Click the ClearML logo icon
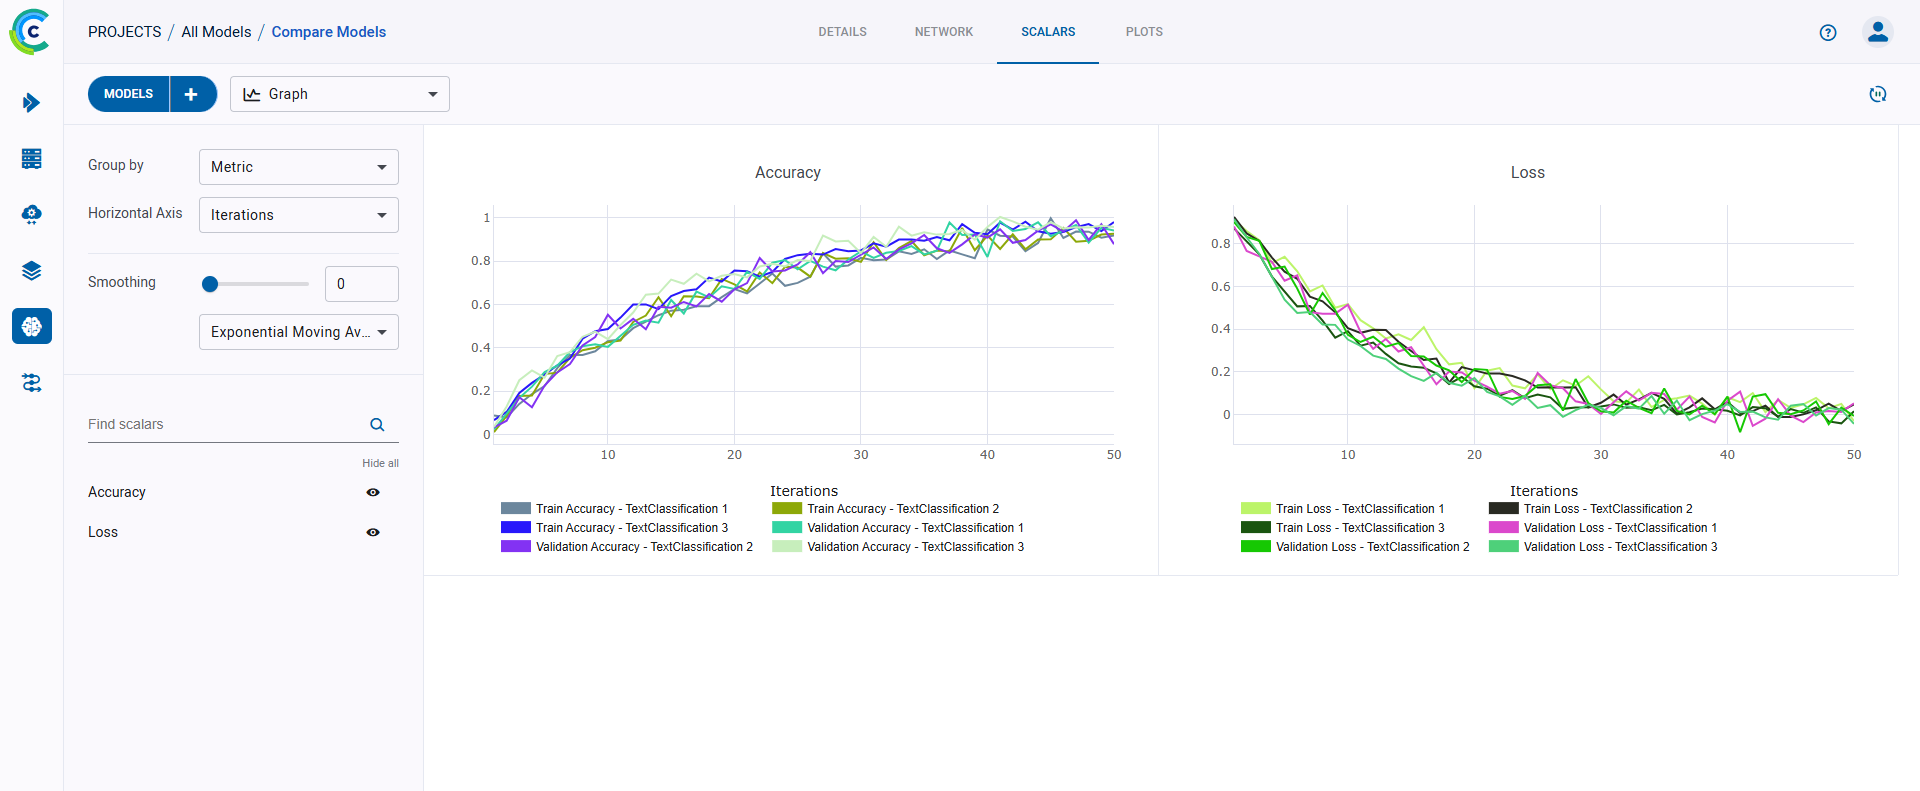Screen dimensions: 1920x791 (x=31, y=32)
